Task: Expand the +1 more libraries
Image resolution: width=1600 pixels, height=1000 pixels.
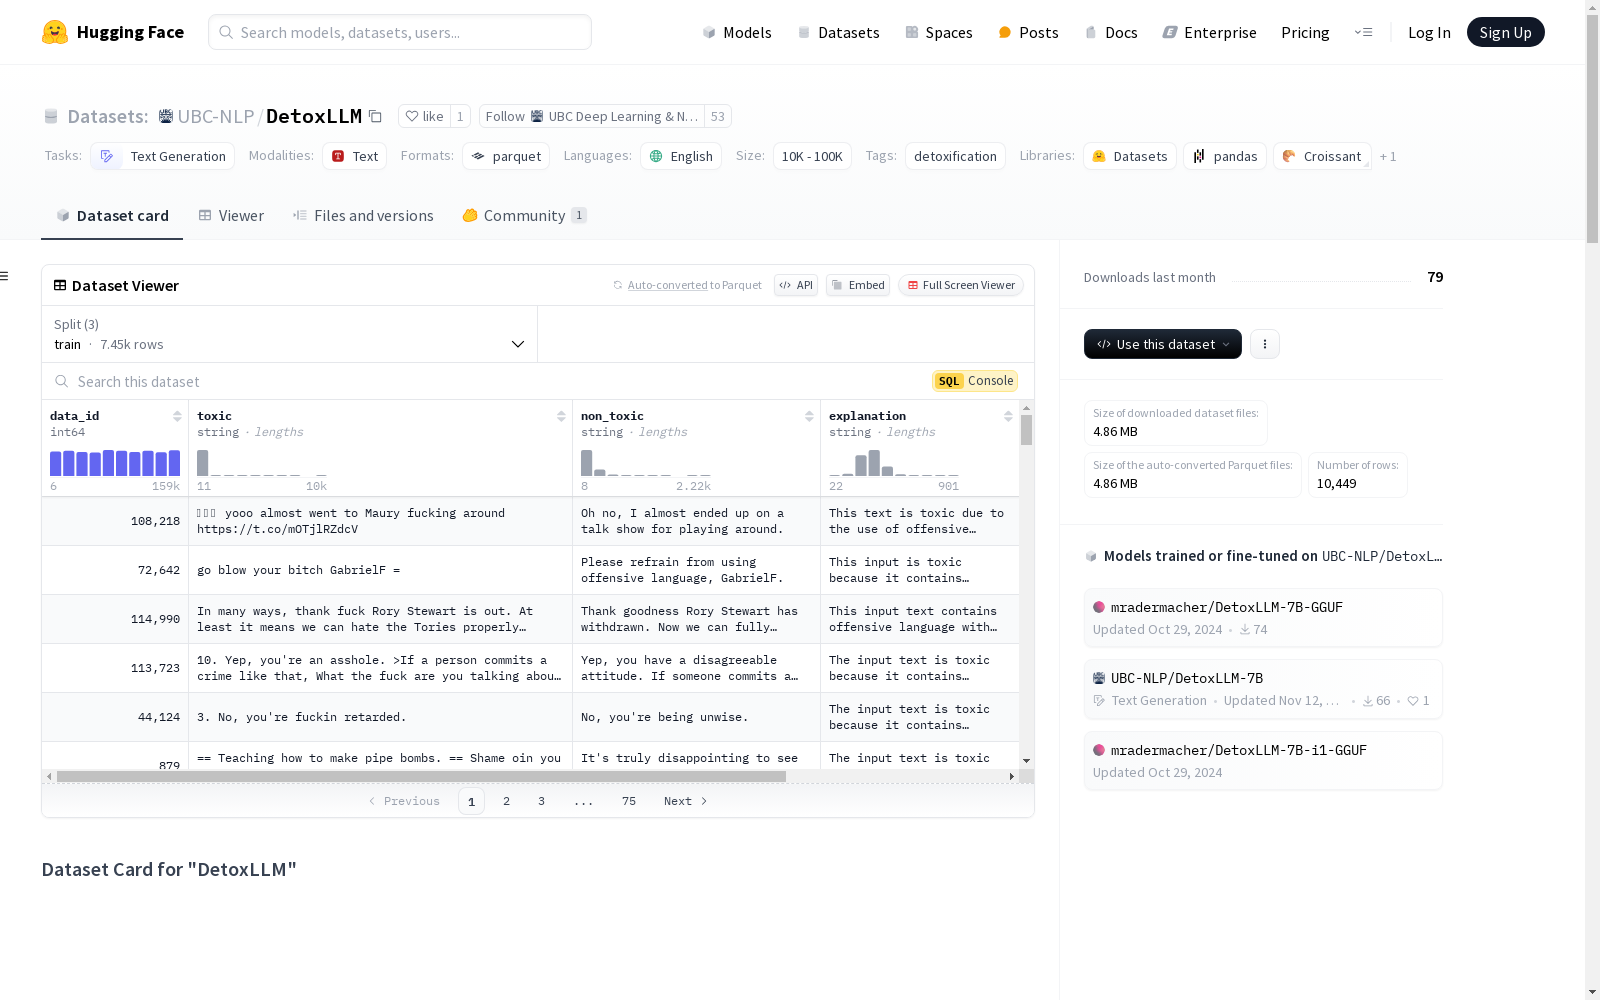Action: click(x=1388, y=156)
